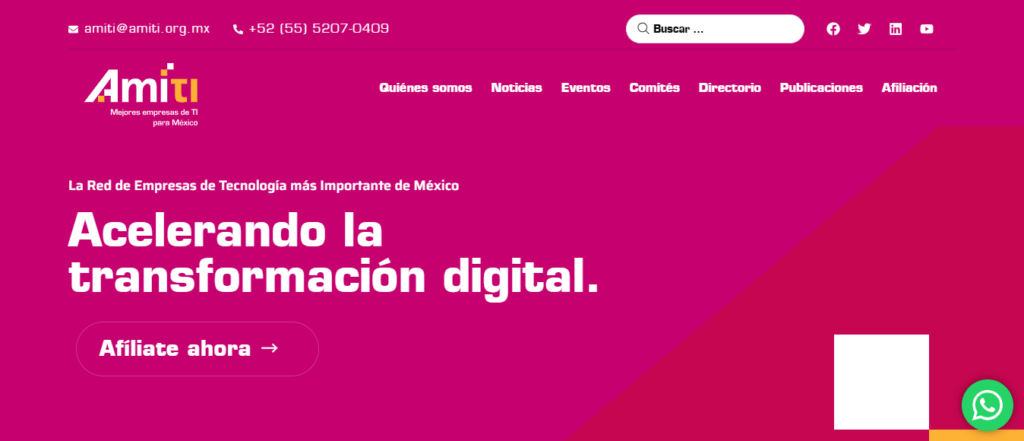Image resolution: width=1024 pixels, height=441 pixels.
Task: Click inside the Buscar search field
Action: tap(715, 29)
